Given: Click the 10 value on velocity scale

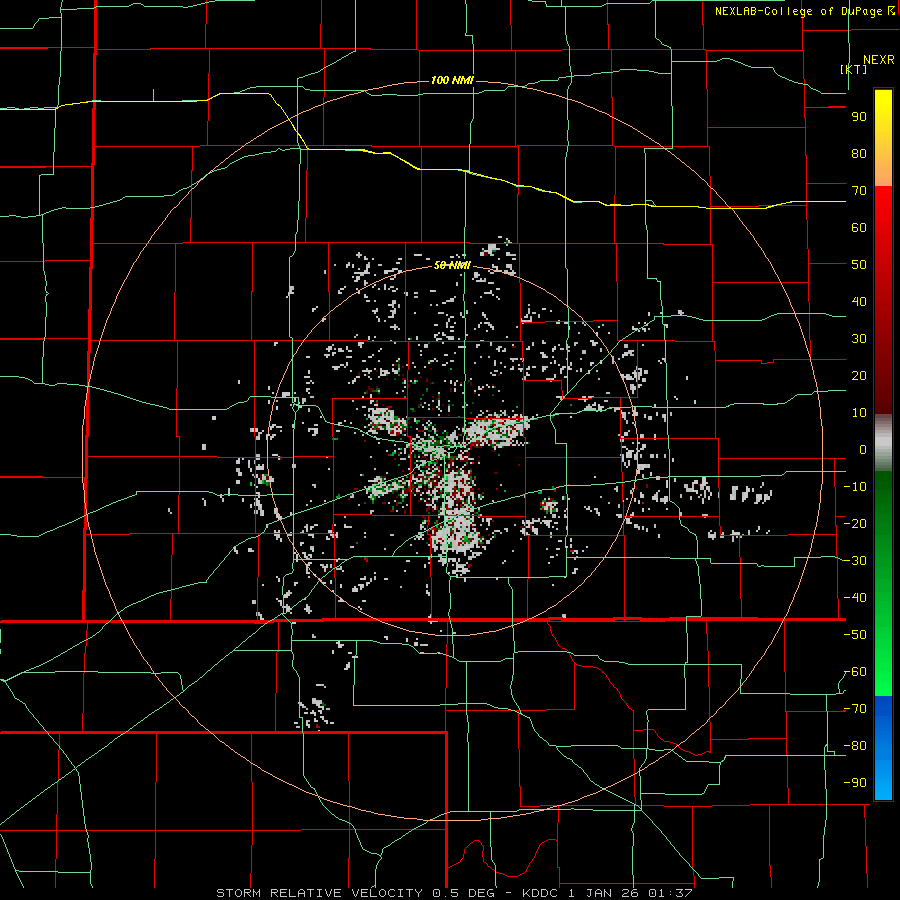Looking at the screenshot, I should click(x=859, y=413).
